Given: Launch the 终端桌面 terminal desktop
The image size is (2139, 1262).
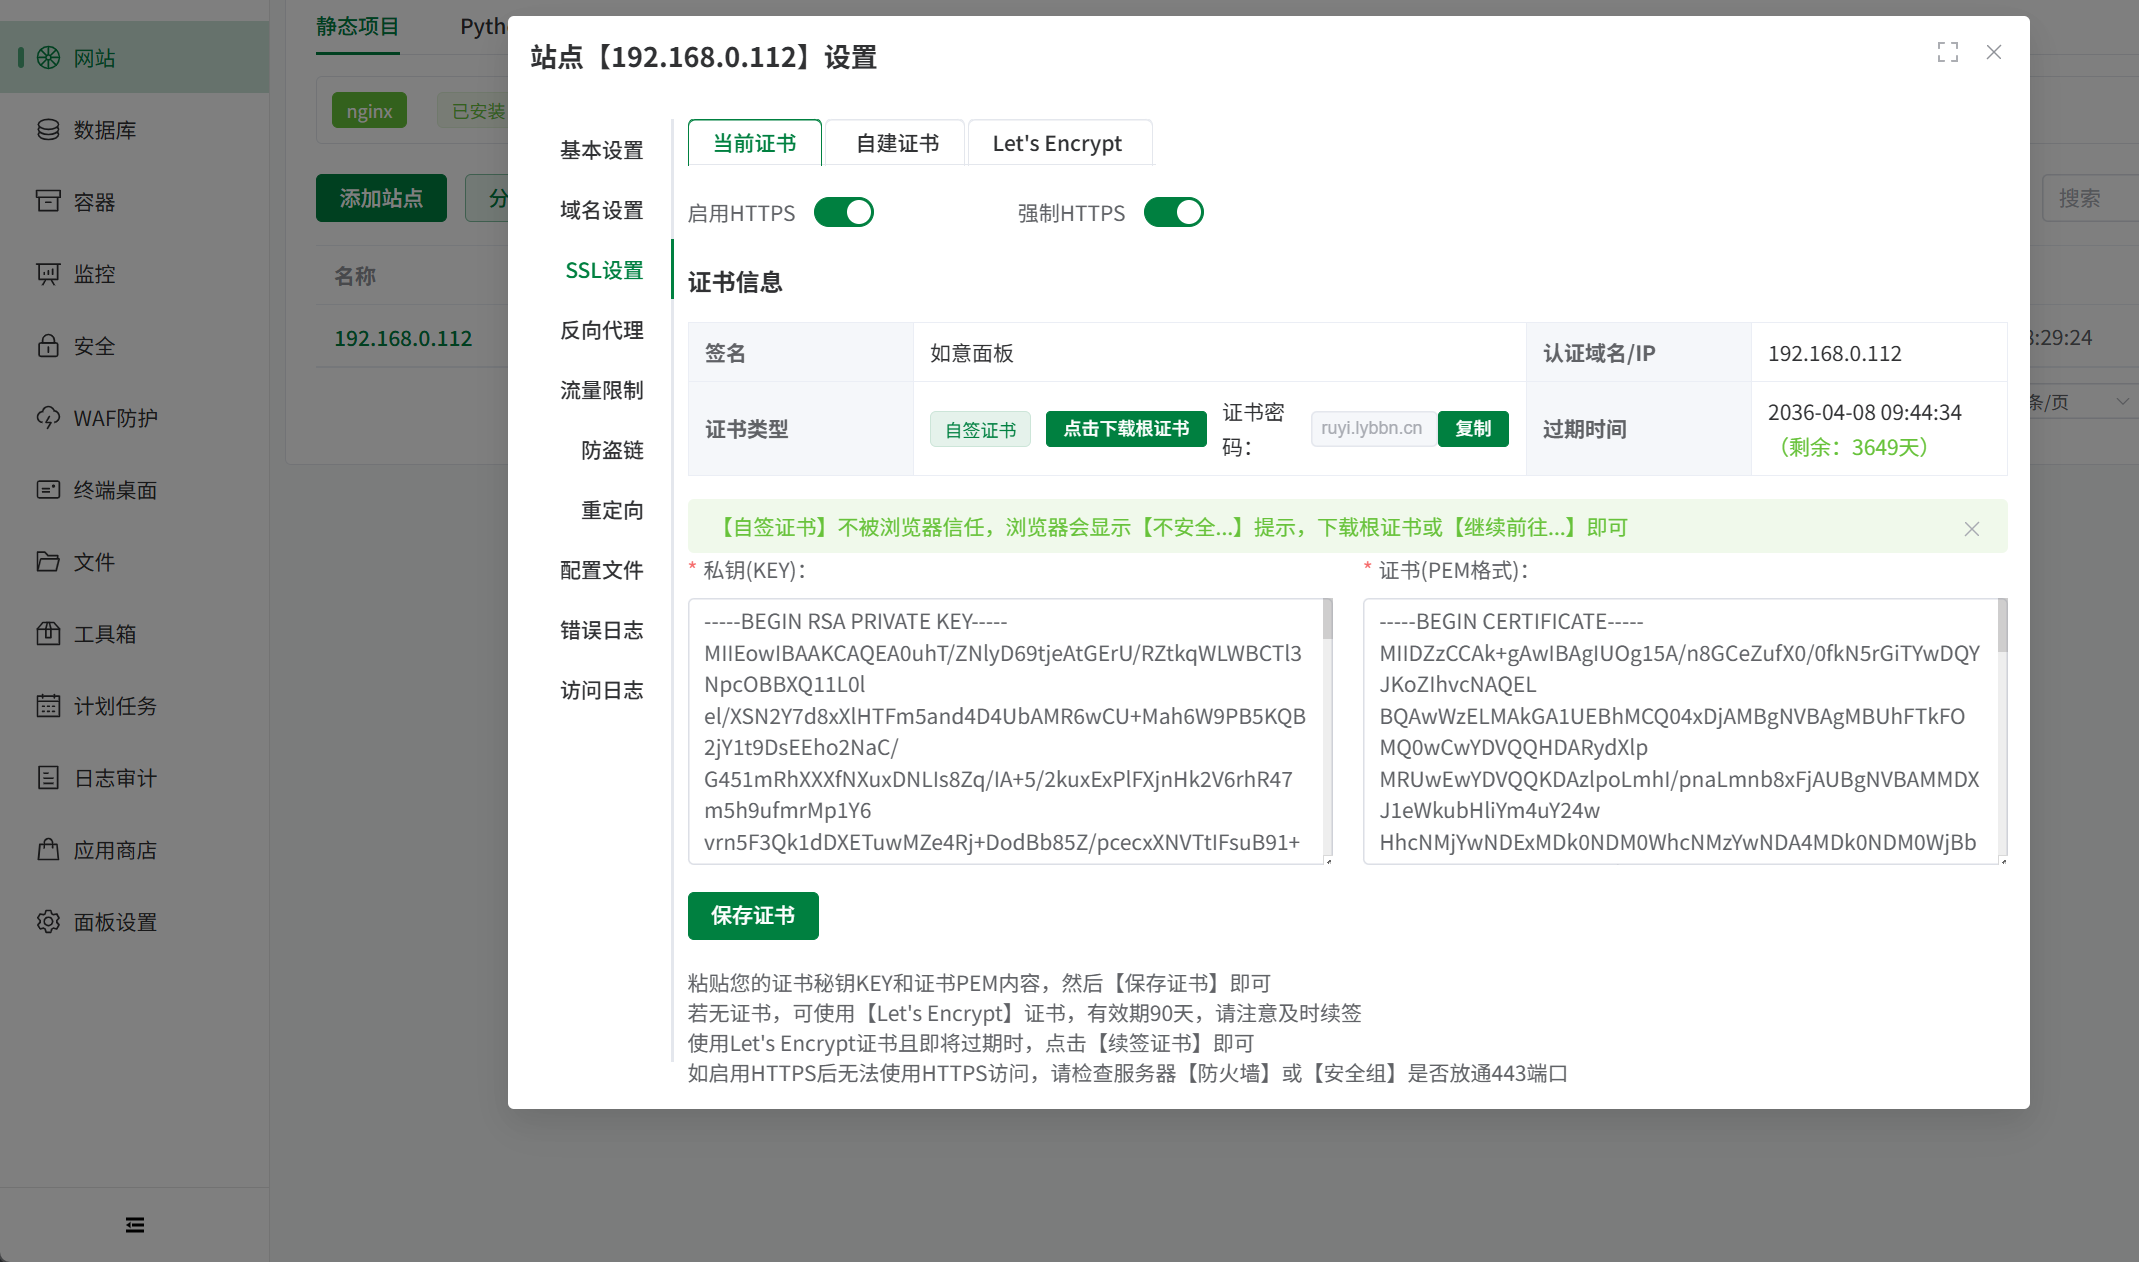Looking at the screenshot, I should point(117,490).
